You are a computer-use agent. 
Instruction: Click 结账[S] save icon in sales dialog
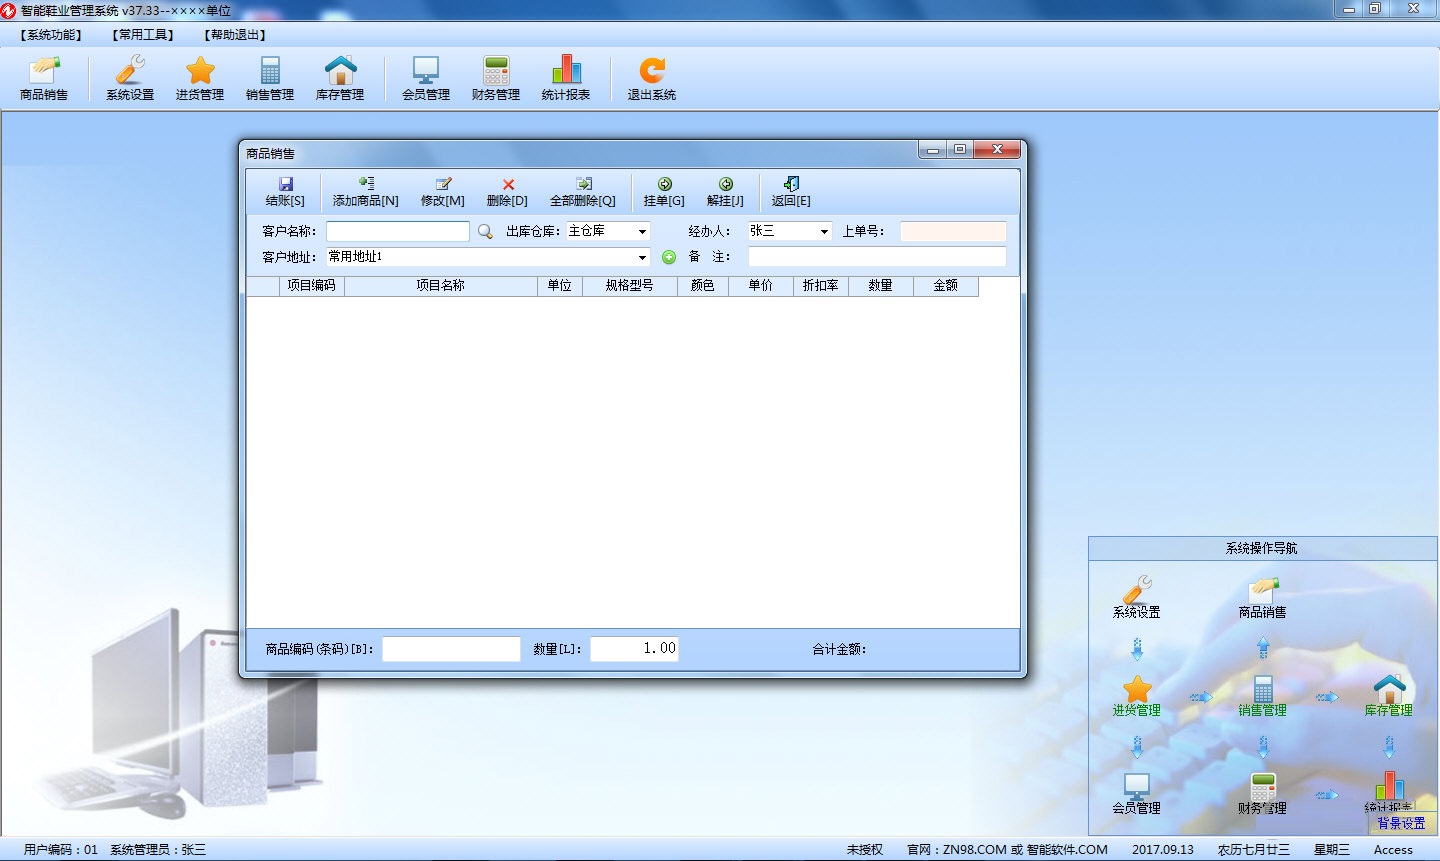(285, 191)
